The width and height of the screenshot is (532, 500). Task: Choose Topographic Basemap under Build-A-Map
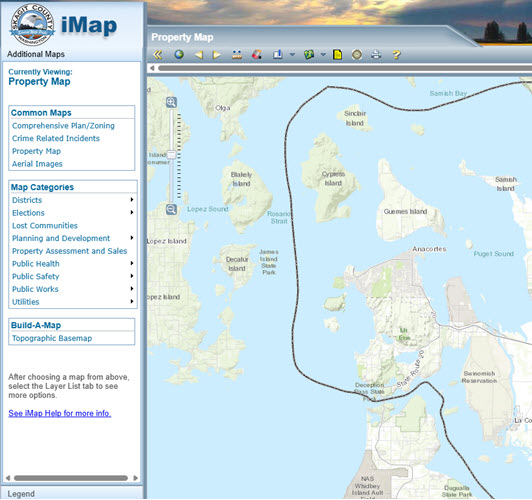click(52, 338)
